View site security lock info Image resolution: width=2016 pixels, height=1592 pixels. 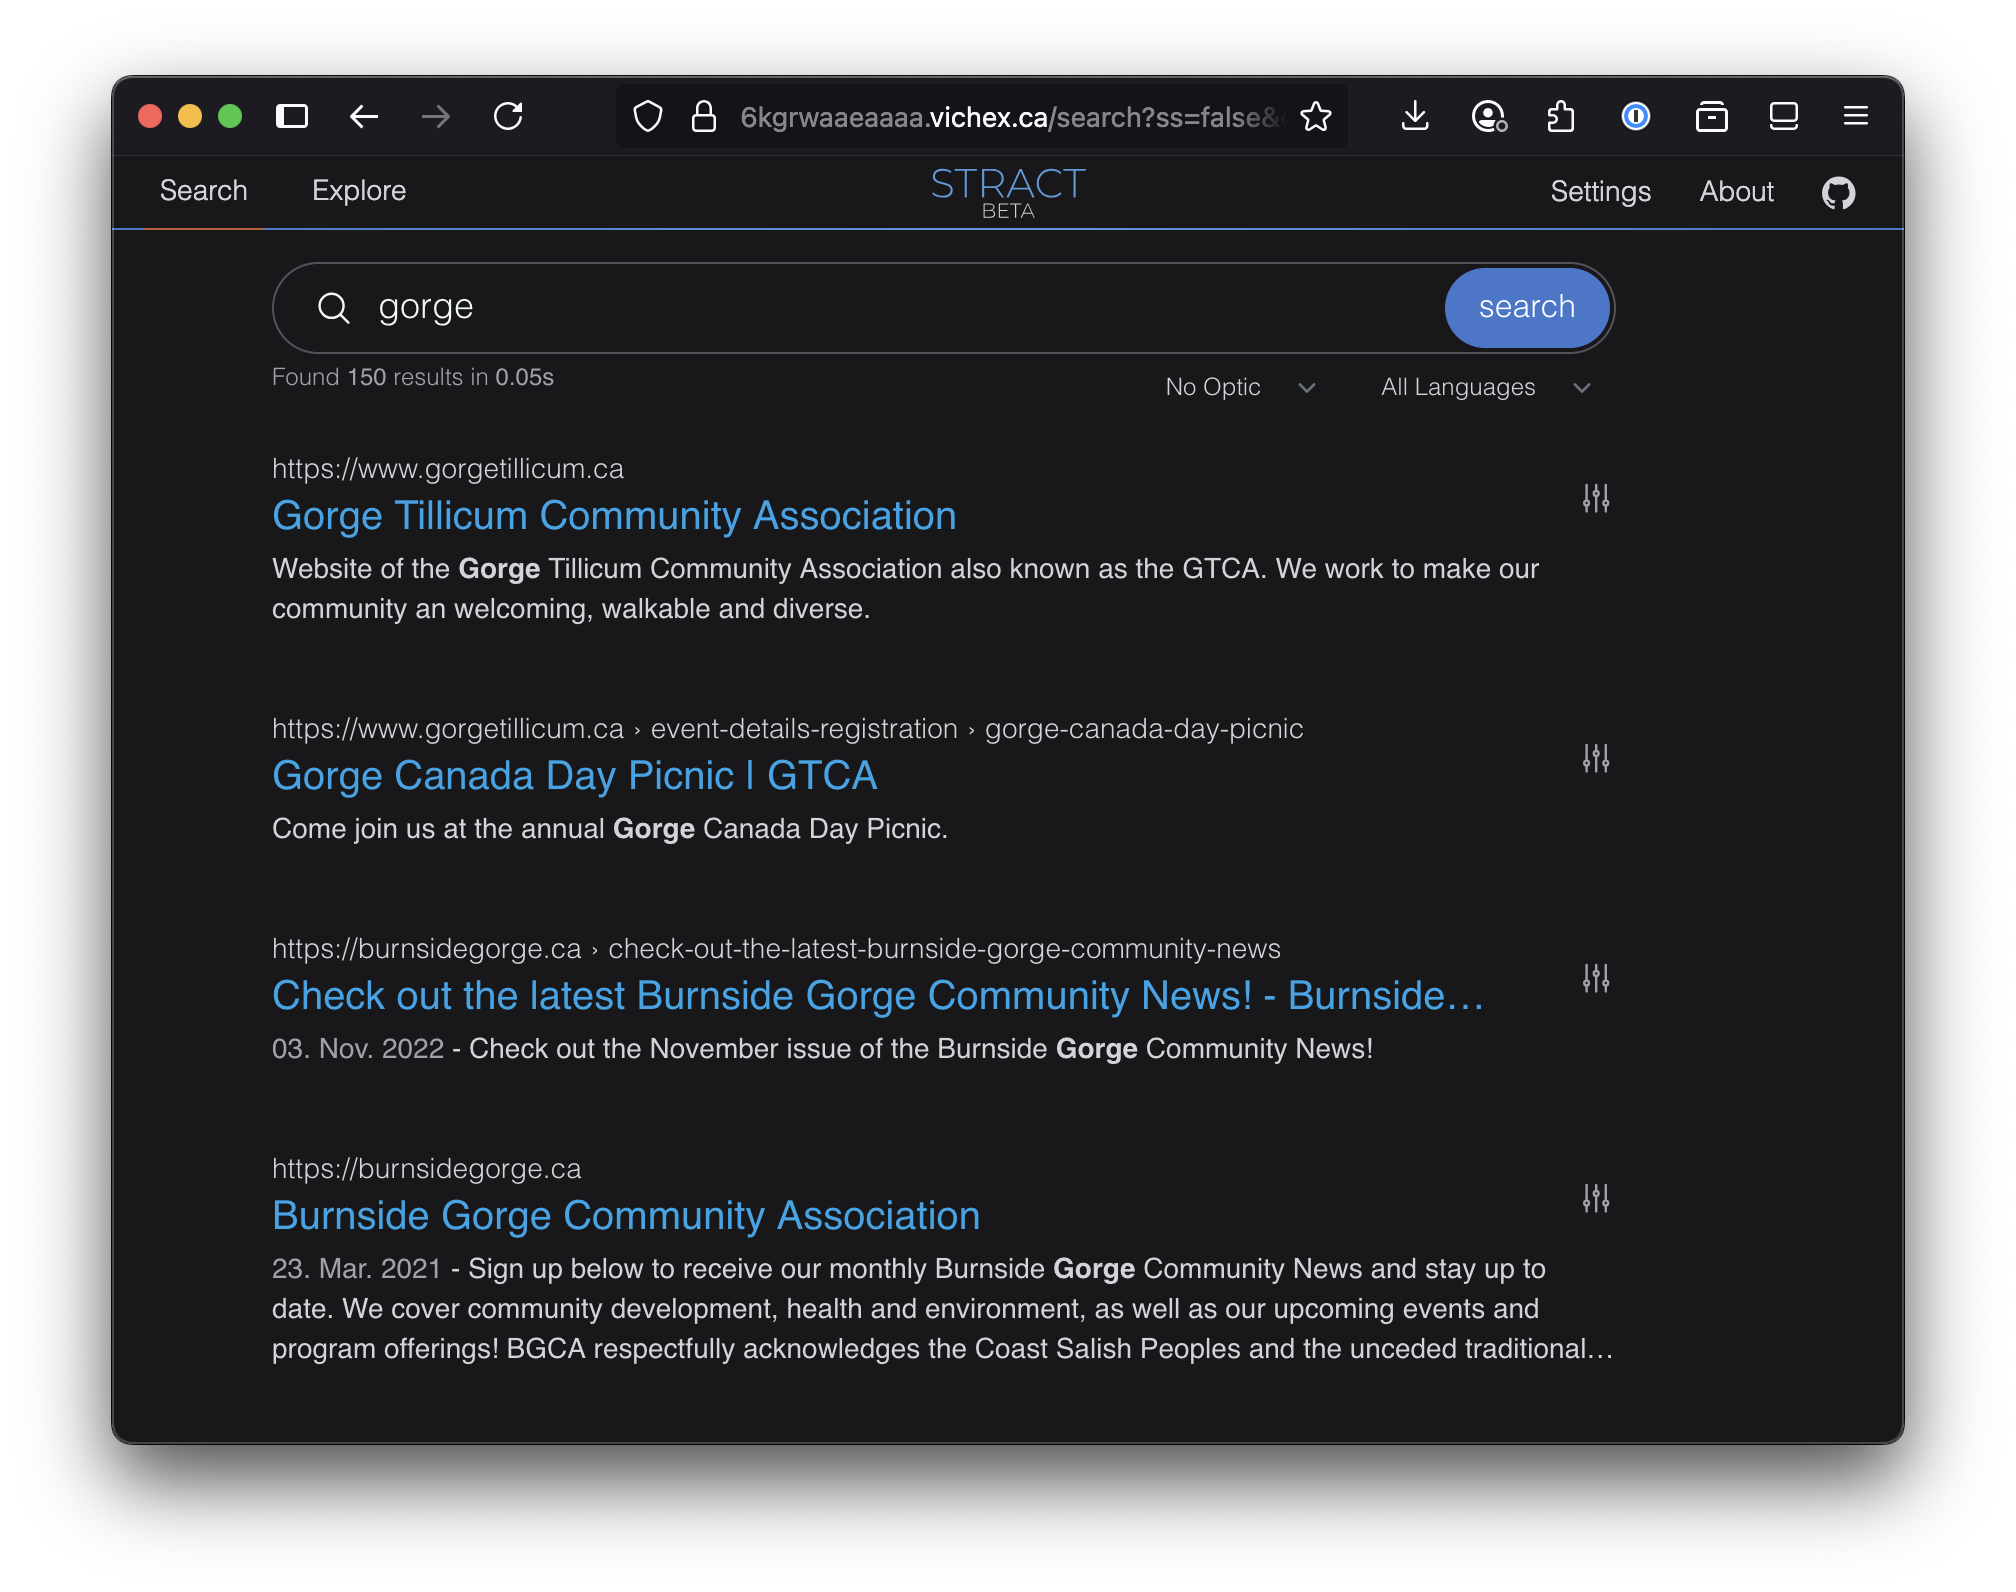704,117
